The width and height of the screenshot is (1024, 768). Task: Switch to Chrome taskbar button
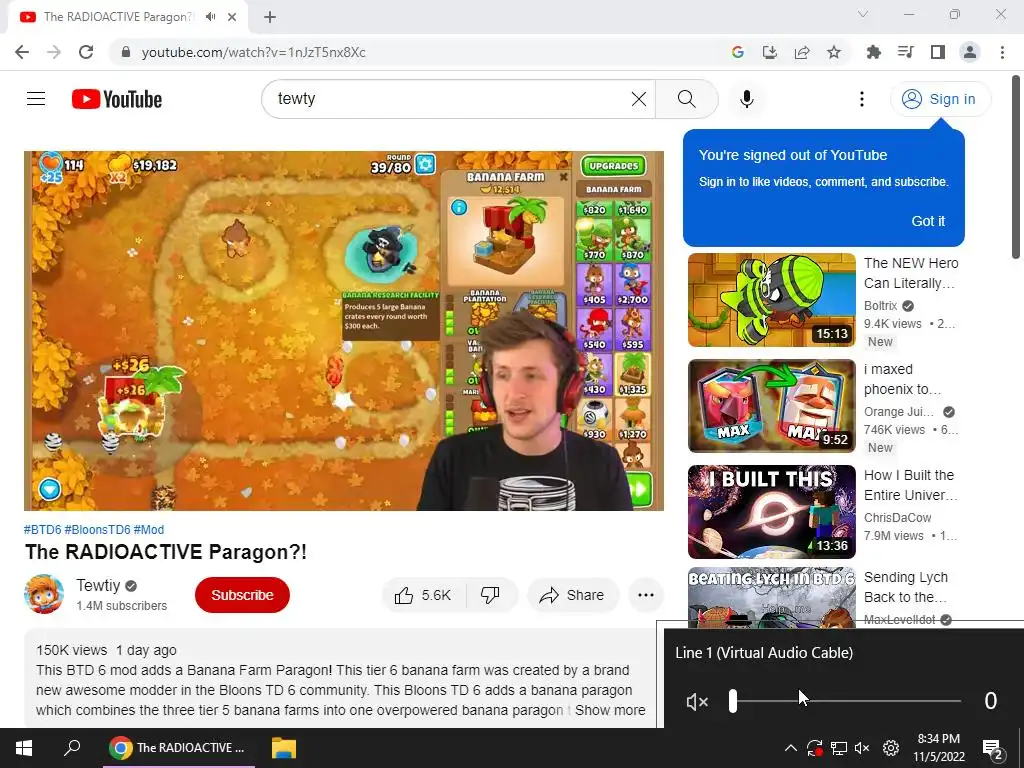pyautogui.click(x=178, y=748)
